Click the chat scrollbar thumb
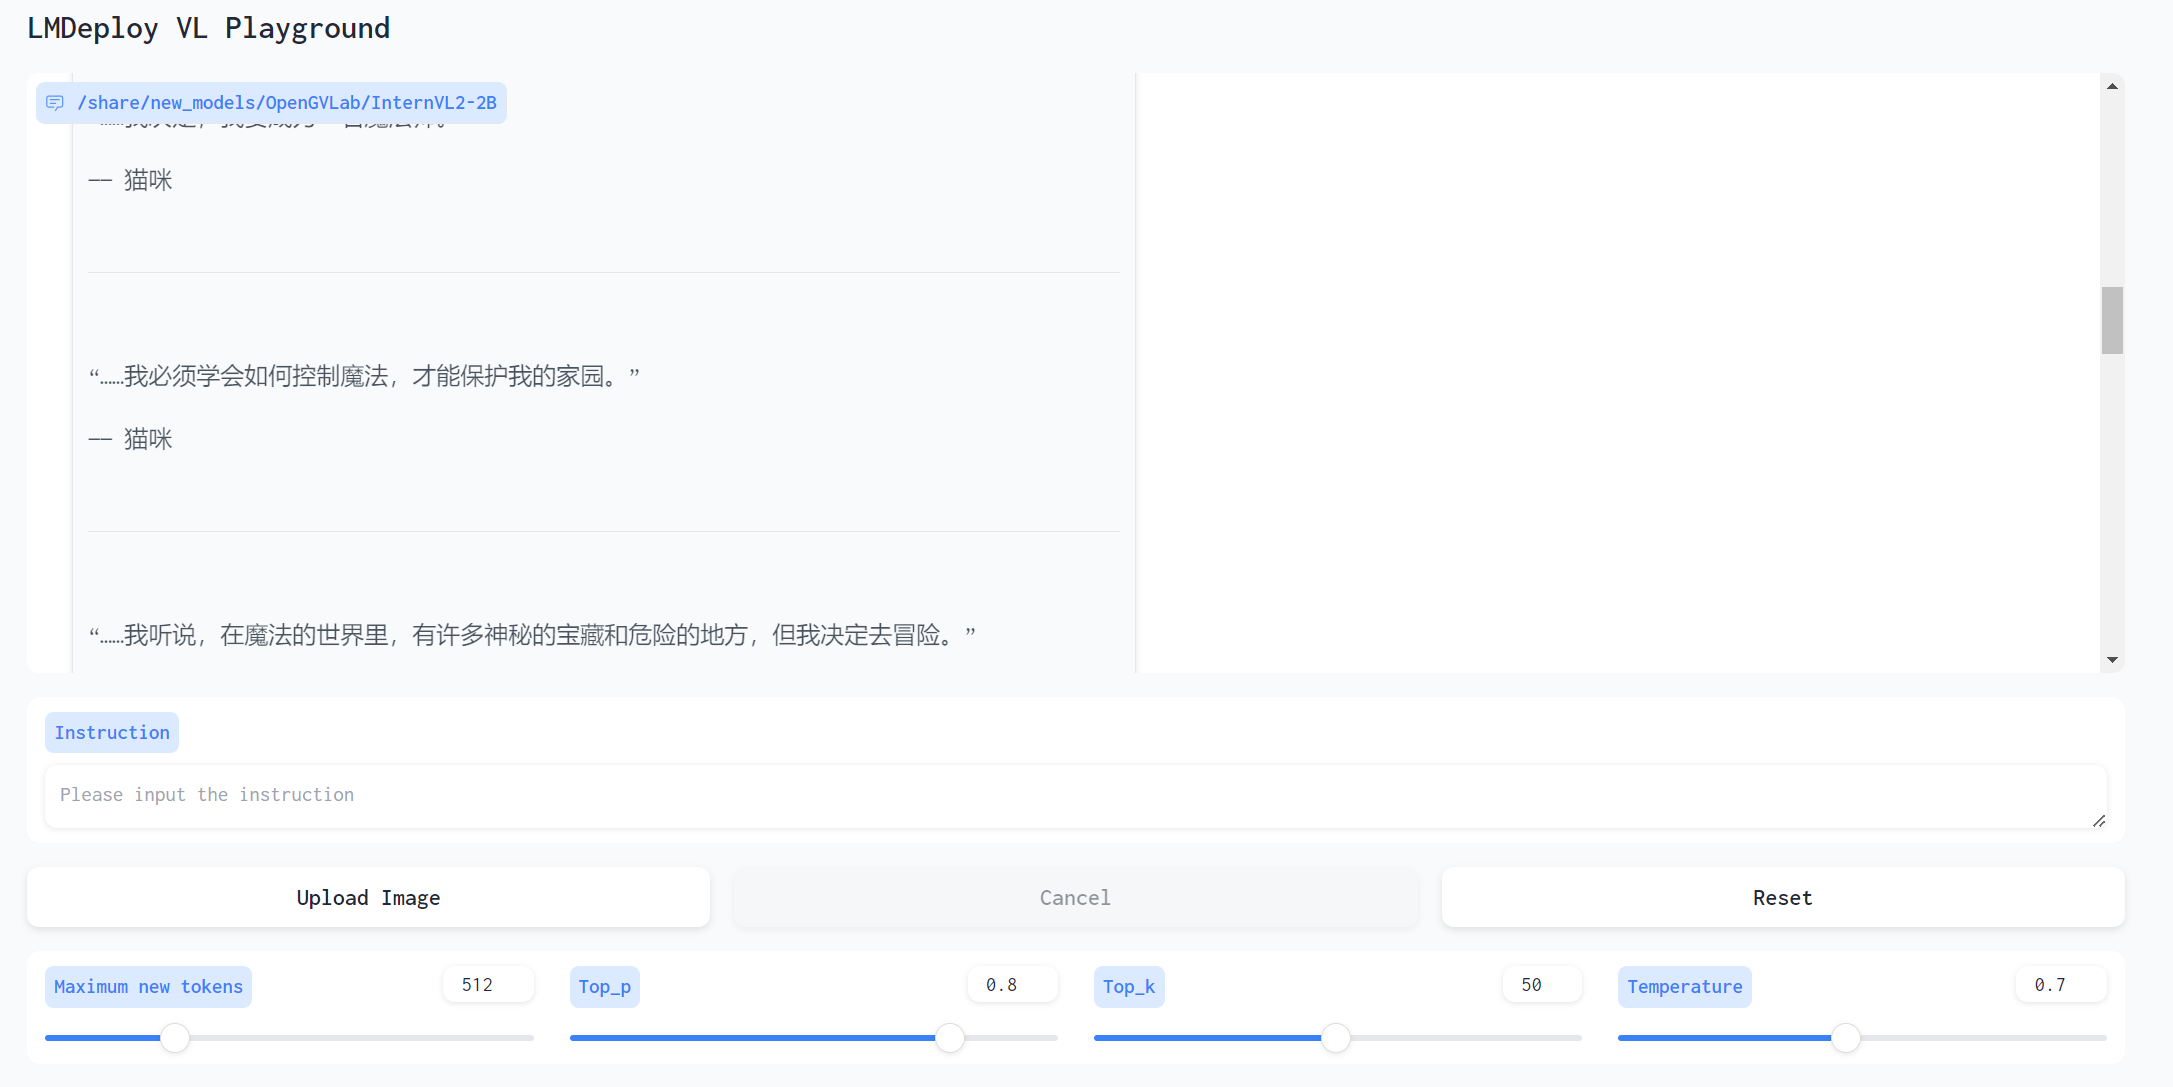 [x=2112, y=320]
